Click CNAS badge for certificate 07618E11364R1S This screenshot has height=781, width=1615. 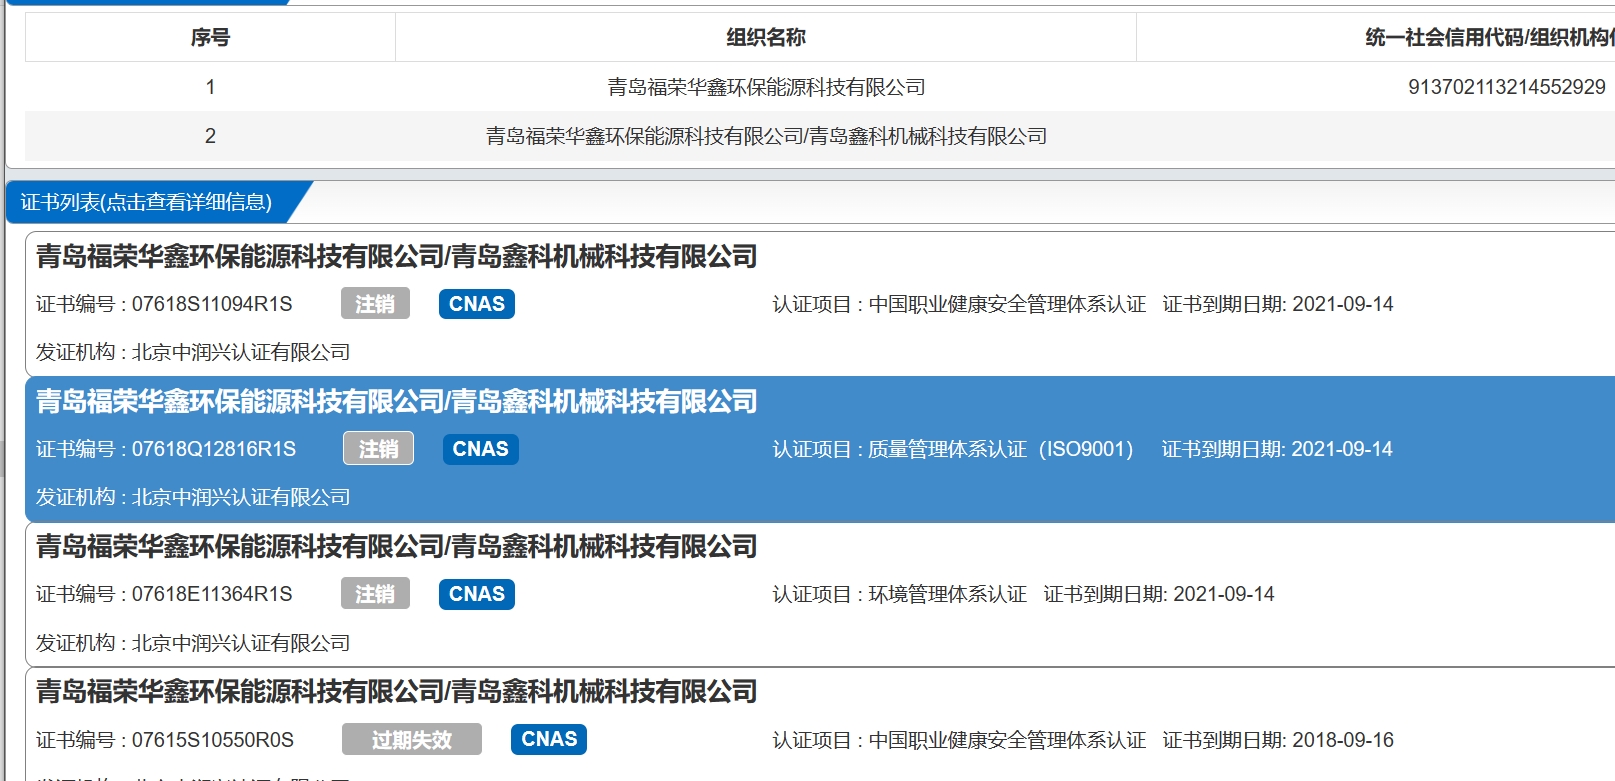pyautogui.click(x=477, y=594)
